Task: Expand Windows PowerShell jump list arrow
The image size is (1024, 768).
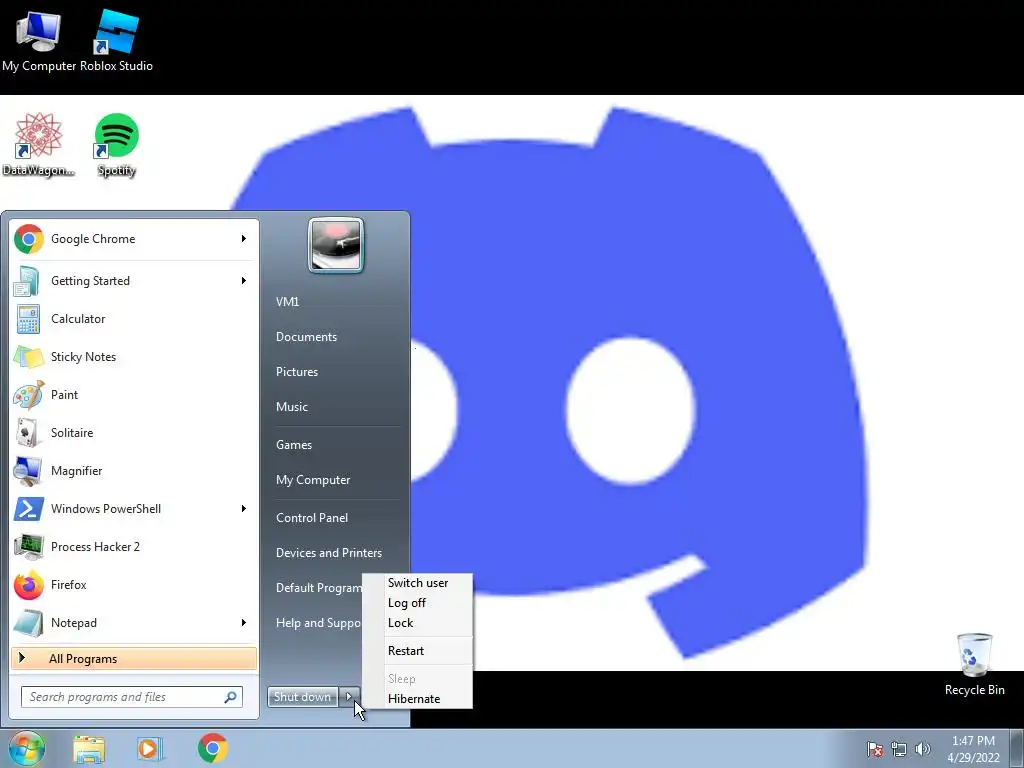Action: [244, 509]
